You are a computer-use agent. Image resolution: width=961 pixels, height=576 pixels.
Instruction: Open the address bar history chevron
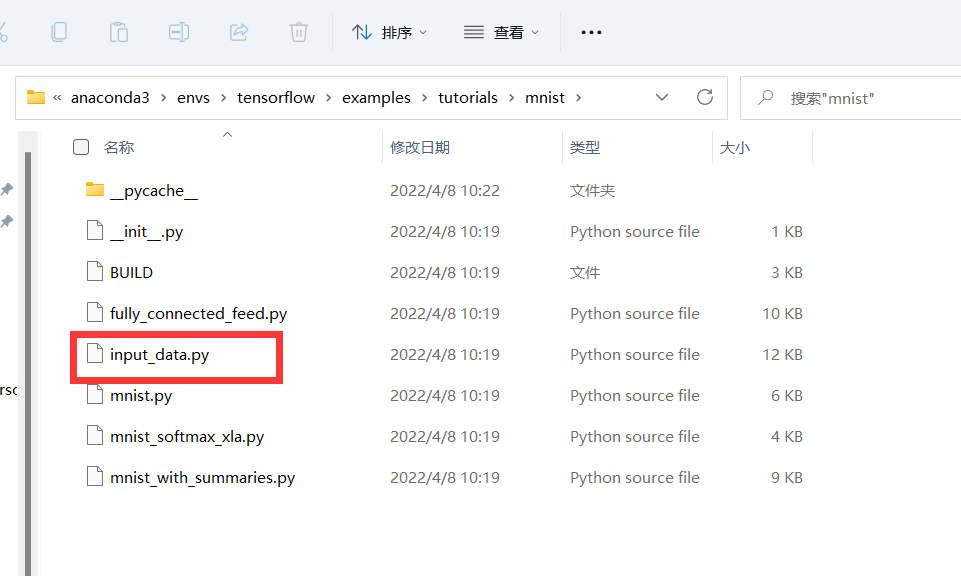click(x=662, y=97)
